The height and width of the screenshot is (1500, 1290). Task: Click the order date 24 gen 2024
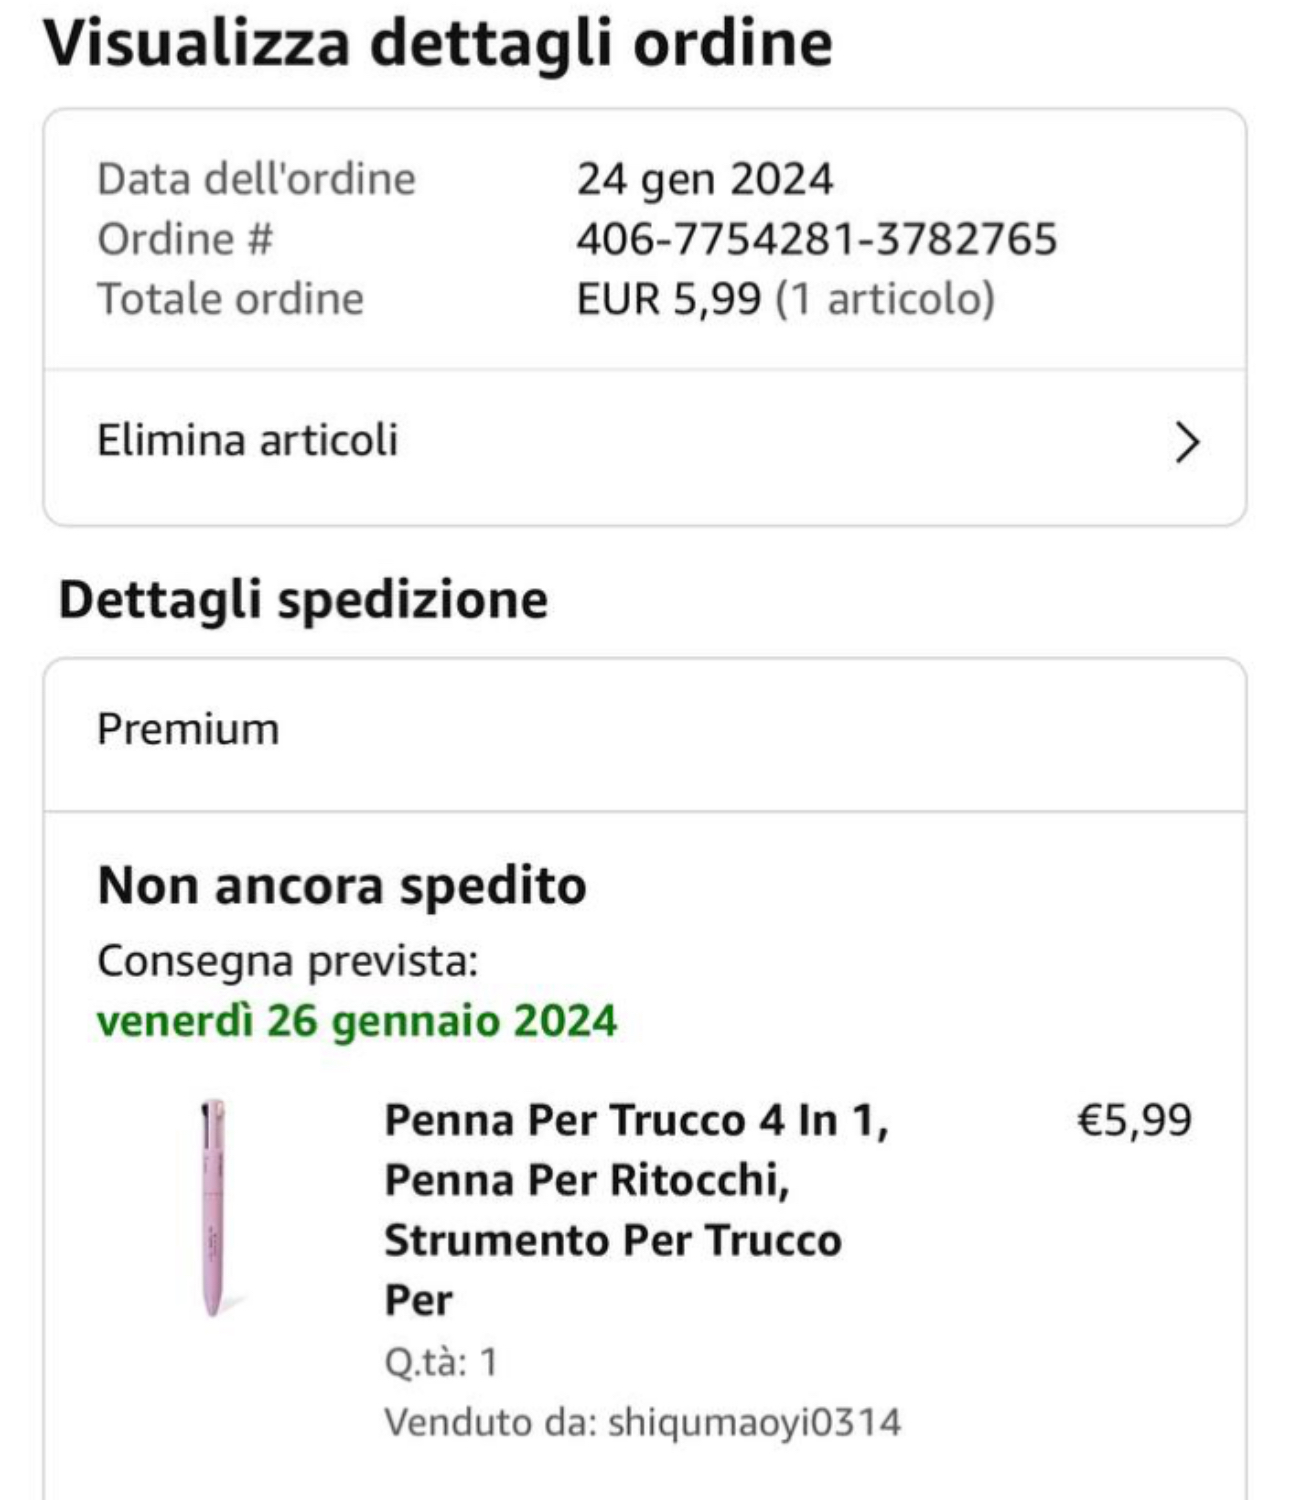[704, 180]
